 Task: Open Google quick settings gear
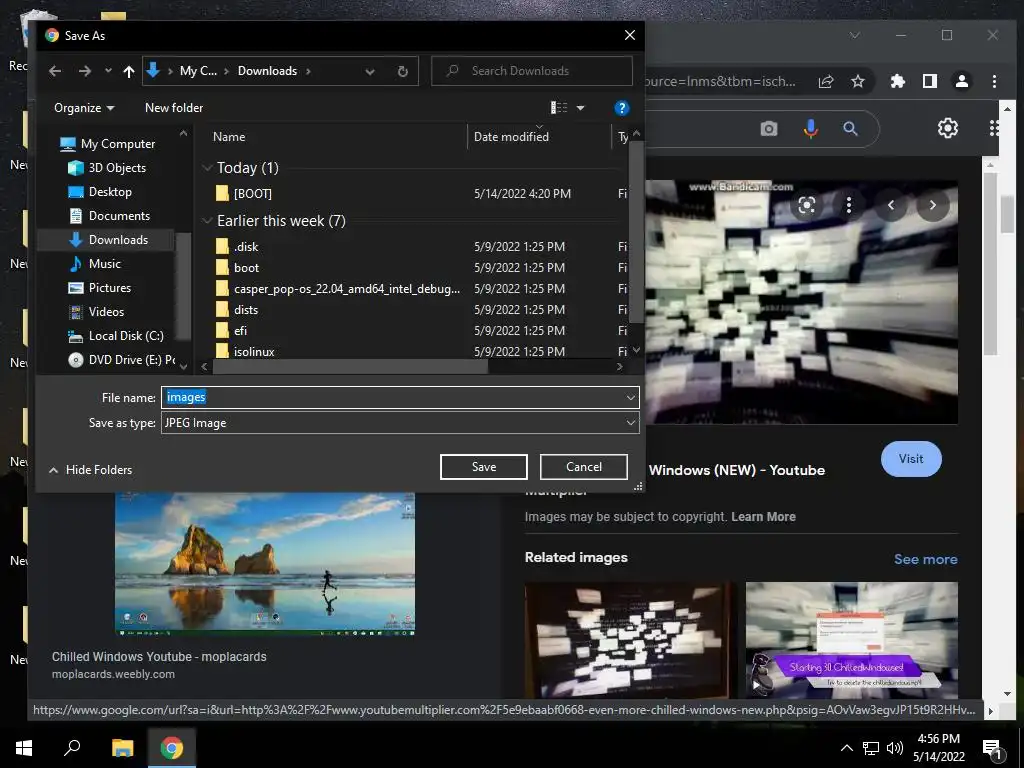948,128
